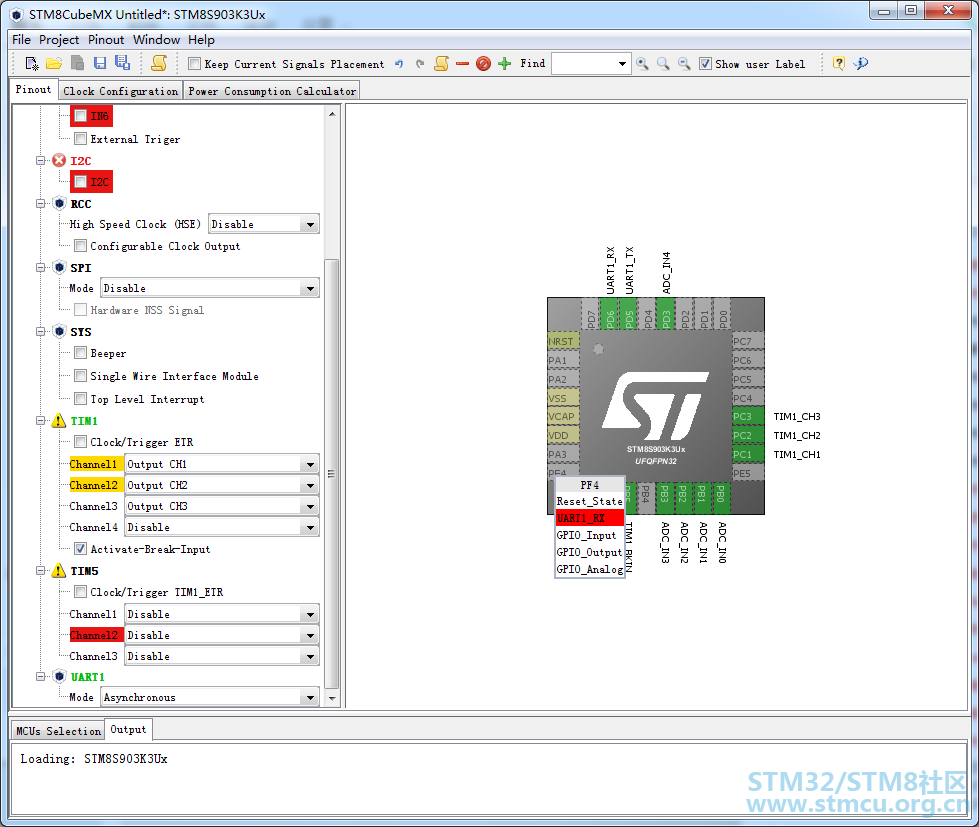Open the Pinout menu
This screenshot has width=979, height=827.
point(106,39)
